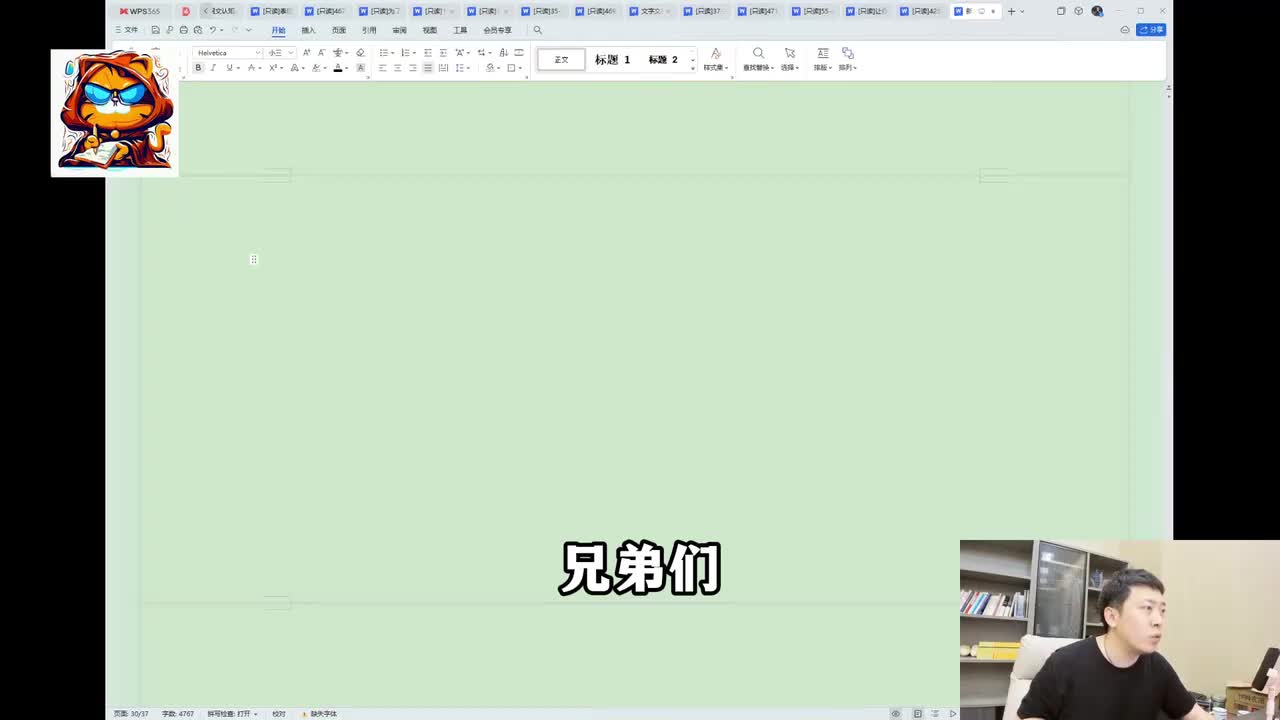Click the plus icon to add new tab
This screenshot has width=1280, height=720.
click(x=1011, y=11)
